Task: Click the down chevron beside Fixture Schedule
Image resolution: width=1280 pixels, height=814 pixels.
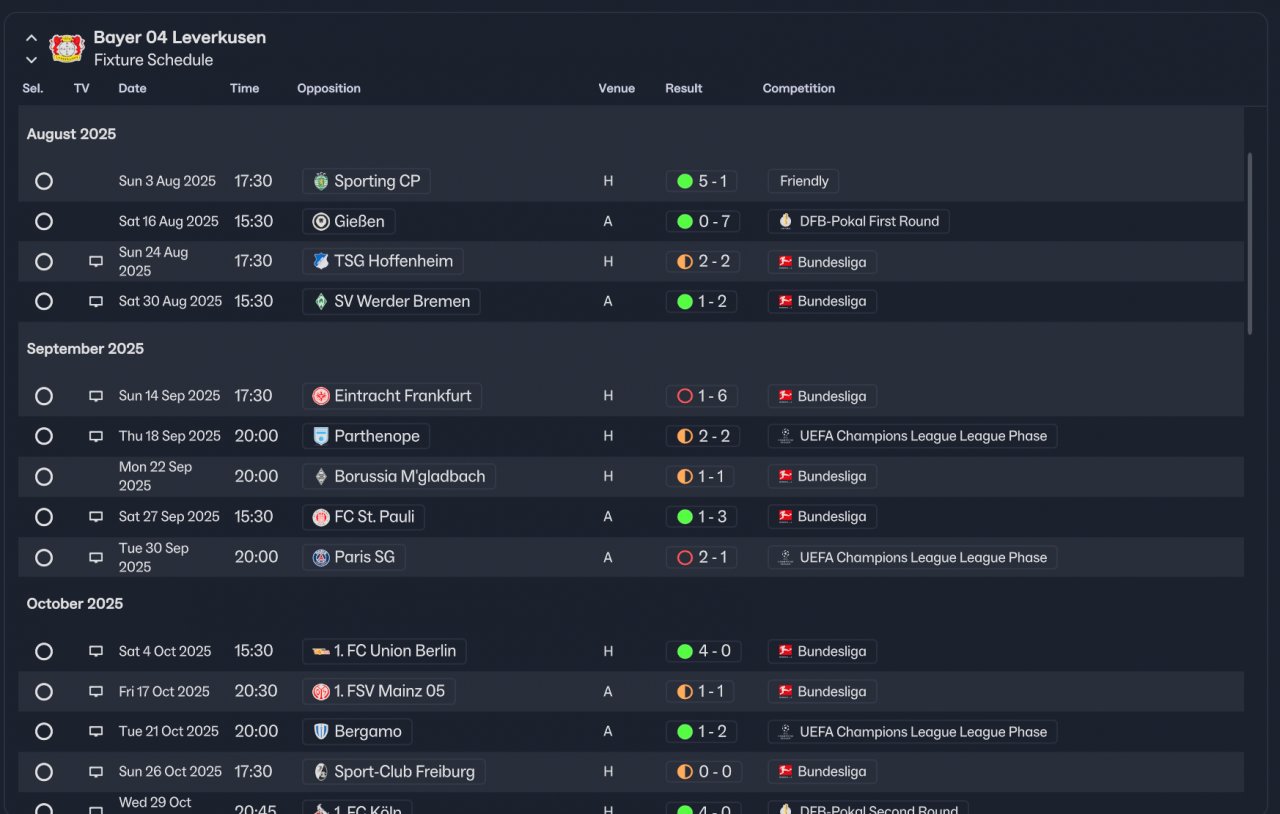Action: click(x=31, y=60)
